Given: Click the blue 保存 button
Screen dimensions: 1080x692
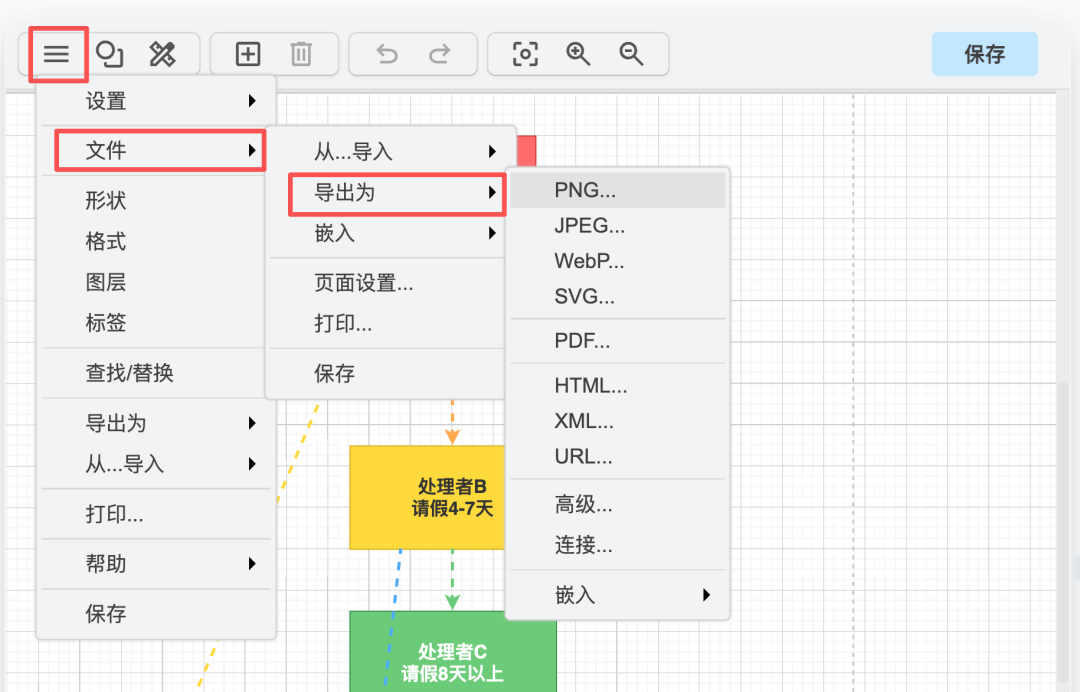Looking at the screenshot, I should click(984, 54).
